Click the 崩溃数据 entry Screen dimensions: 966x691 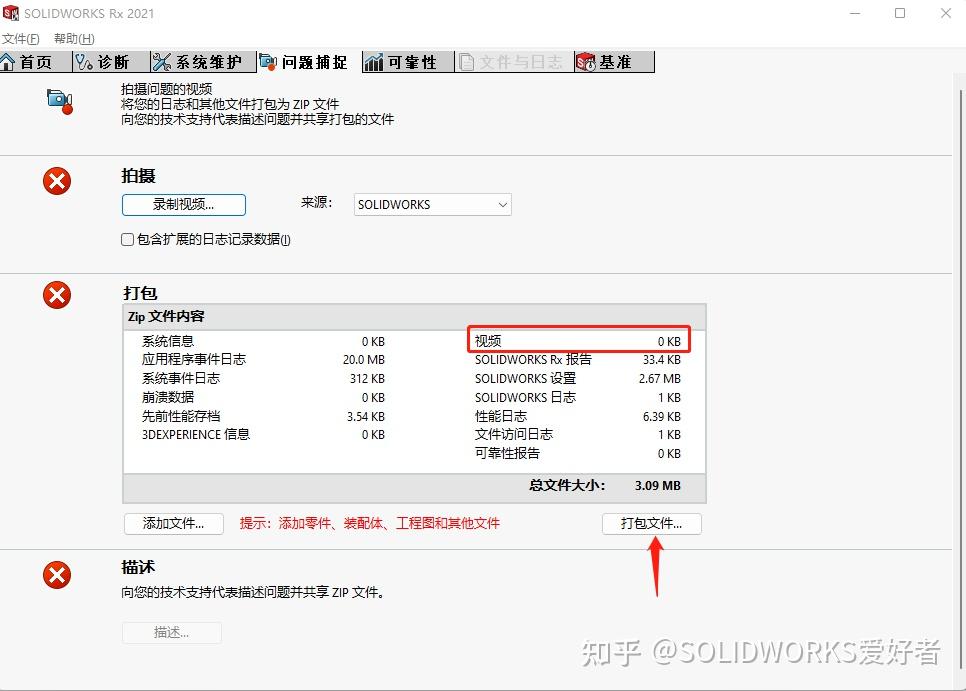point(168,397)
